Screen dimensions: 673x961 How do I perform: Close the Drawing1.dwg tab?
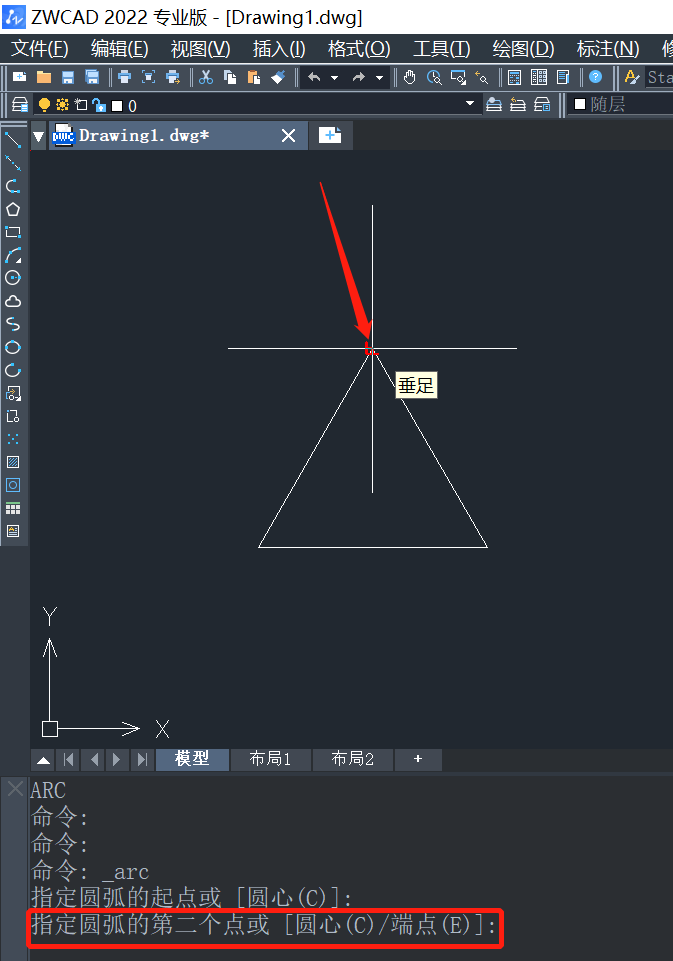(x=288, y=136)
